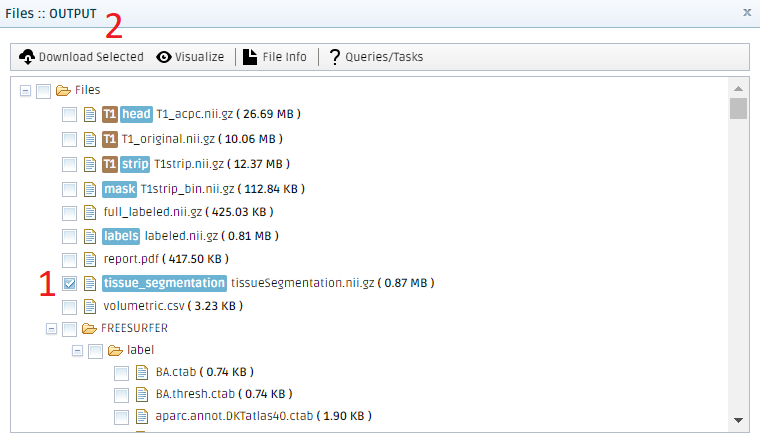Click the File Info document icon
Screen dimensions: 760x442
tap(250, 57)
